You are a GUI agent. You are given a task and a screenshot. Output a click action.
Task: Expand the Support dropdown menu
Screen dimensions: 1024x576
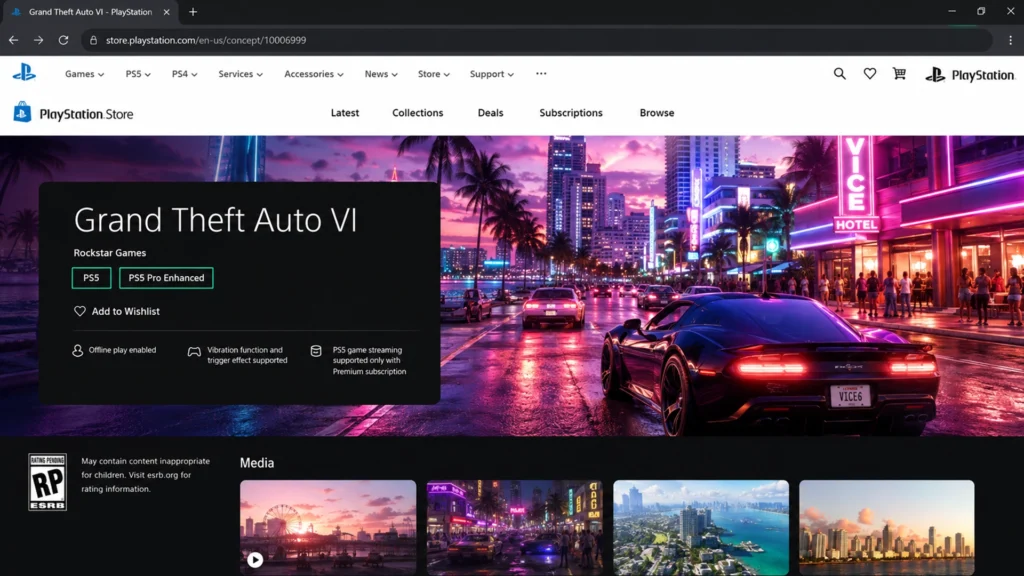(x=491, y=74)
